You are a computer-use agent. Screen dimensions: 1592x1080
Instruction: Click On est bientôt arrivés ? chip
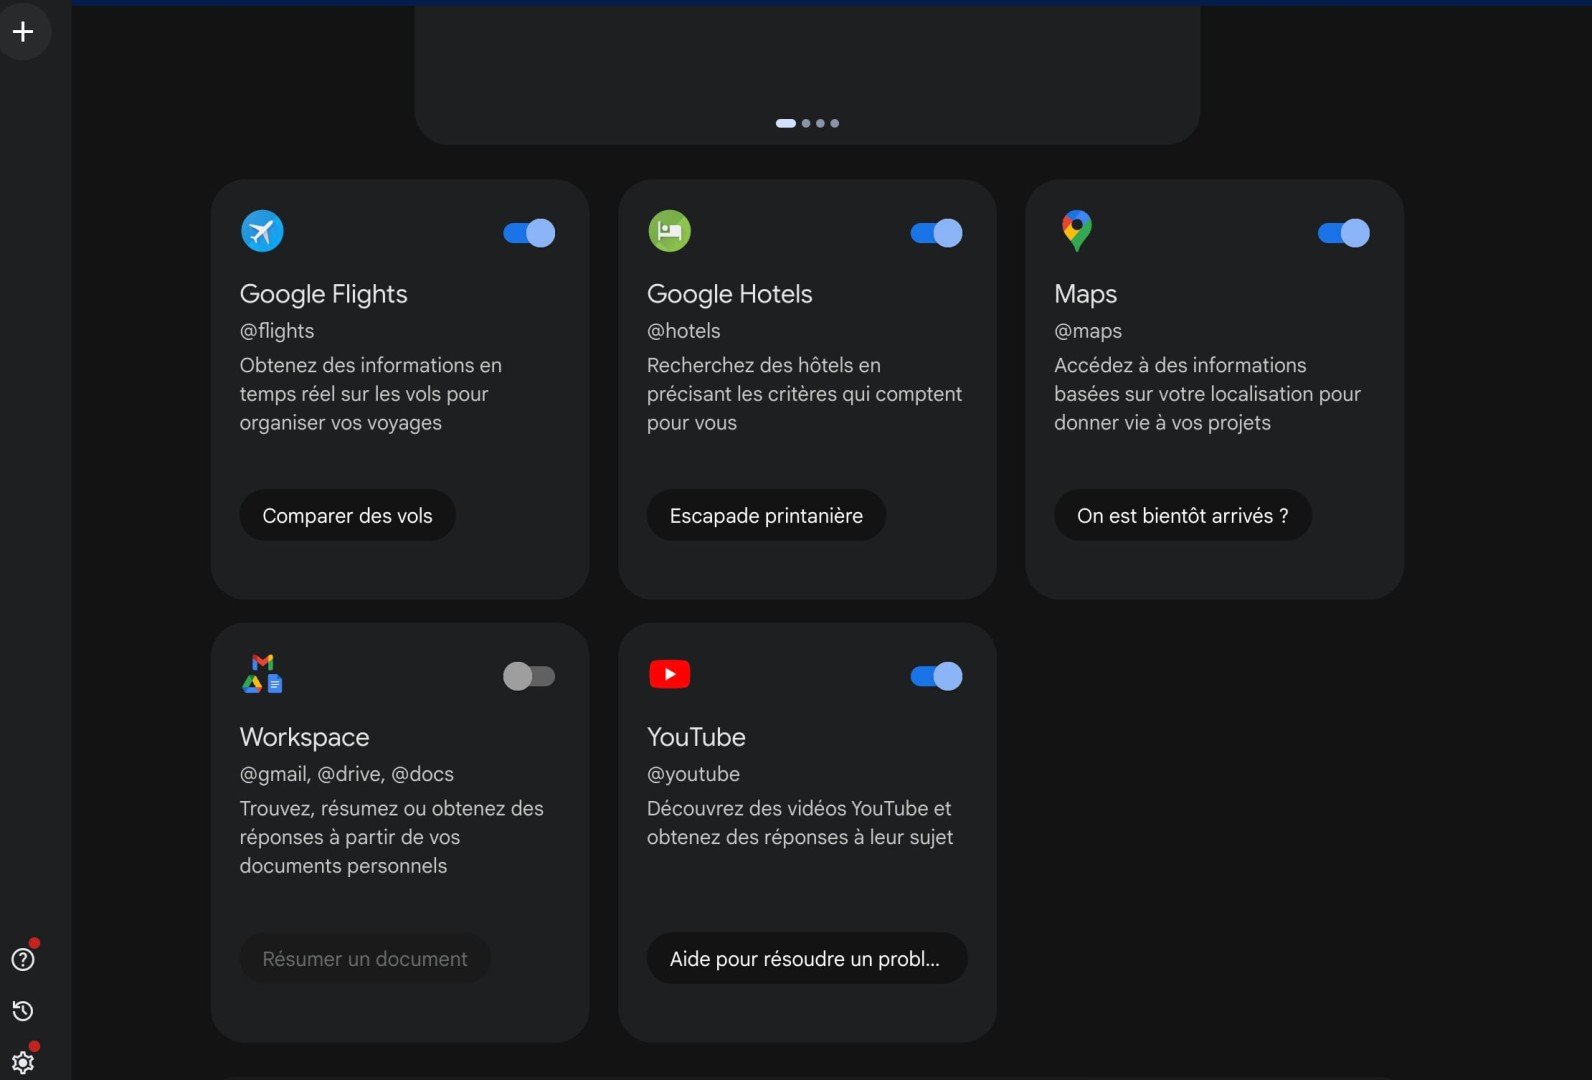coord(1182,515)
